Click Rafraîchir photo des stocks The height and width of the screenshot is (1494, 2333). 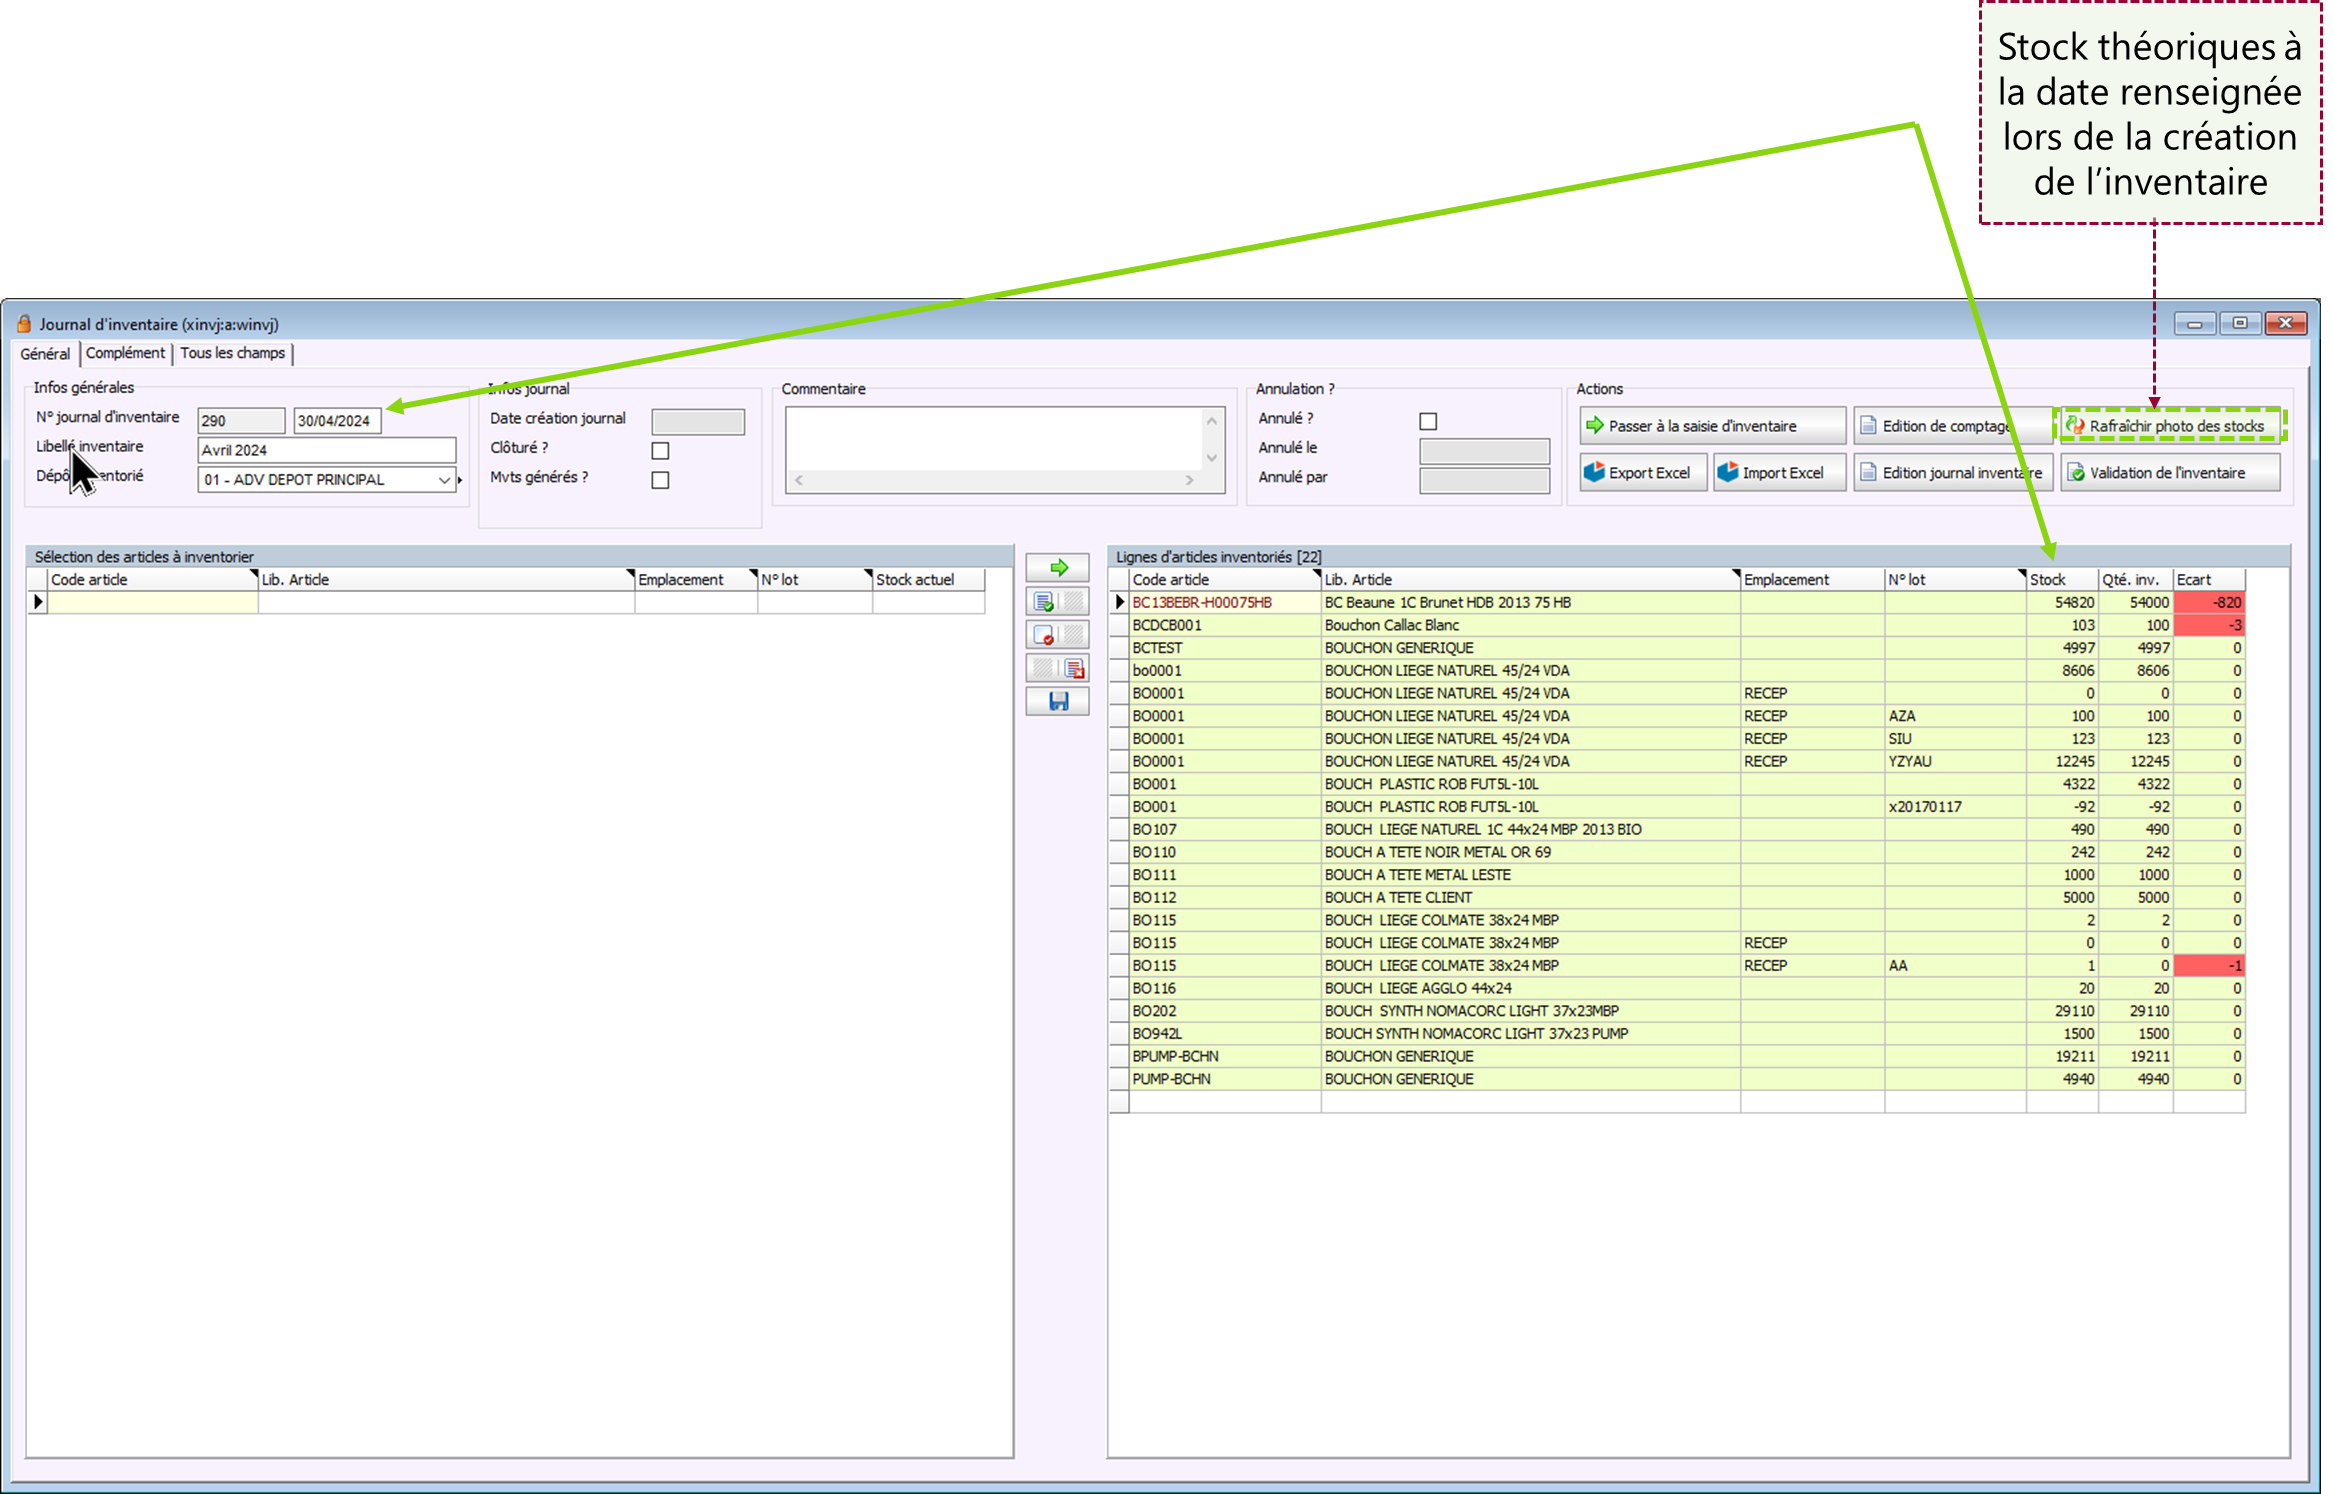pos(2169,426)
